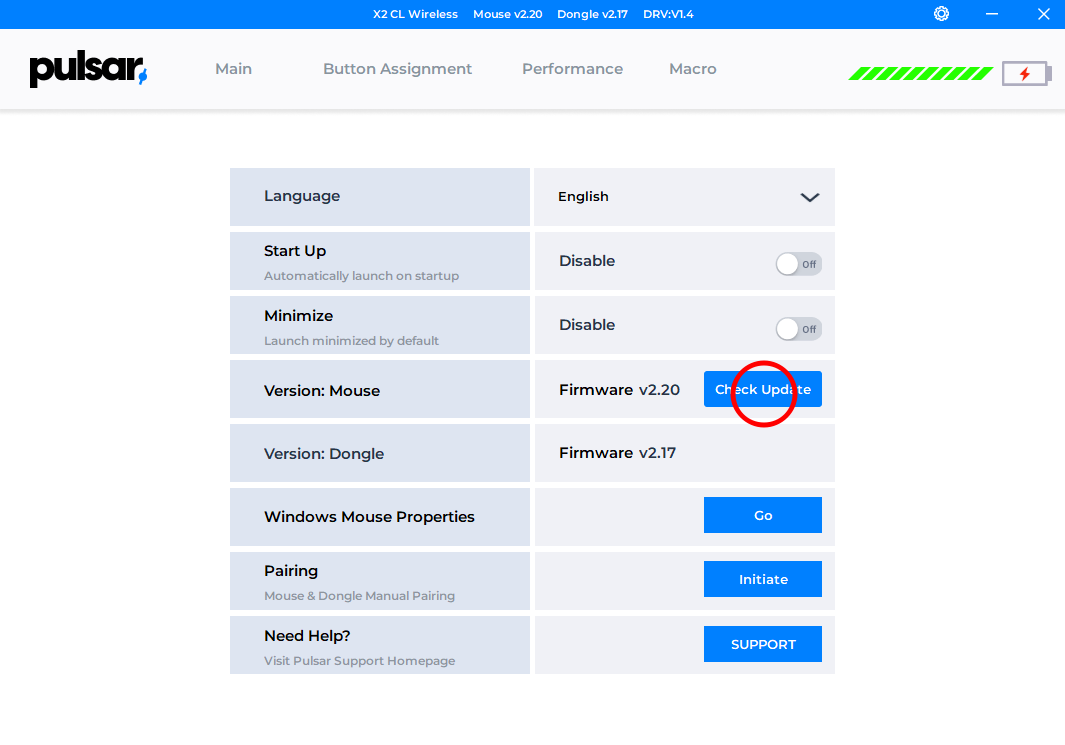Click Go for Windows Mouse Properties

click(763, 515)
